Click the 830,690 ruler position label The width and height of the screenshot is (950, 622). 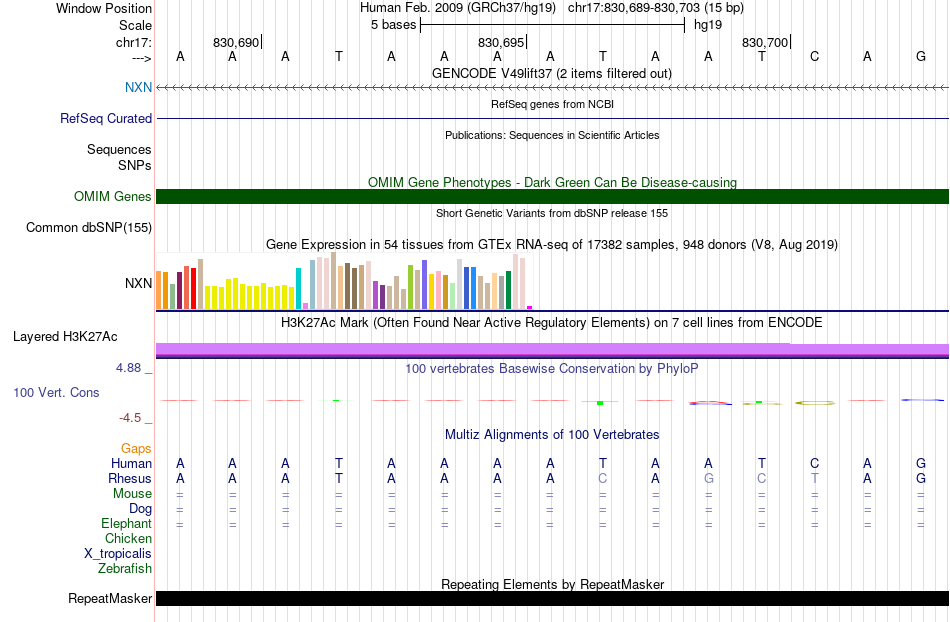[236, 42]
